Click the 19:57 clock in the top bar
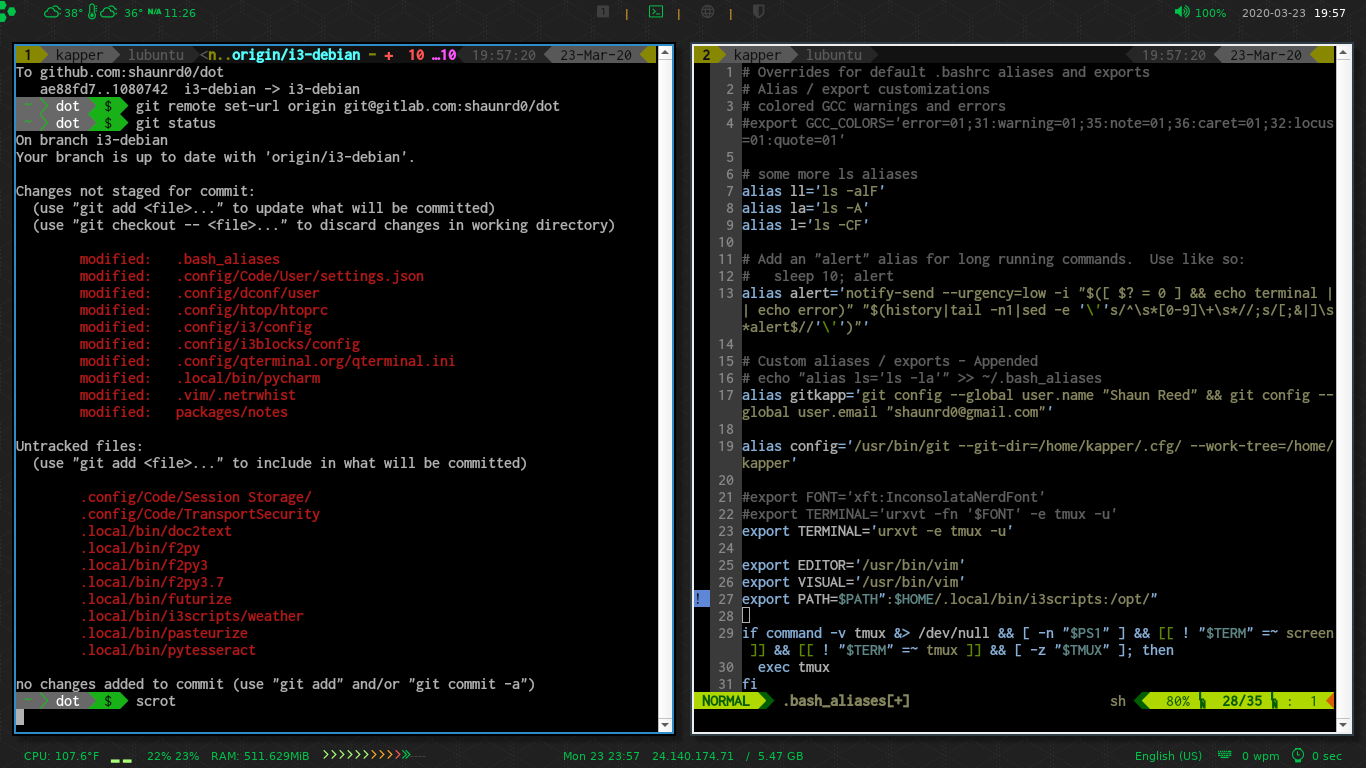The image size is (1366, 768). [1330, 13]
